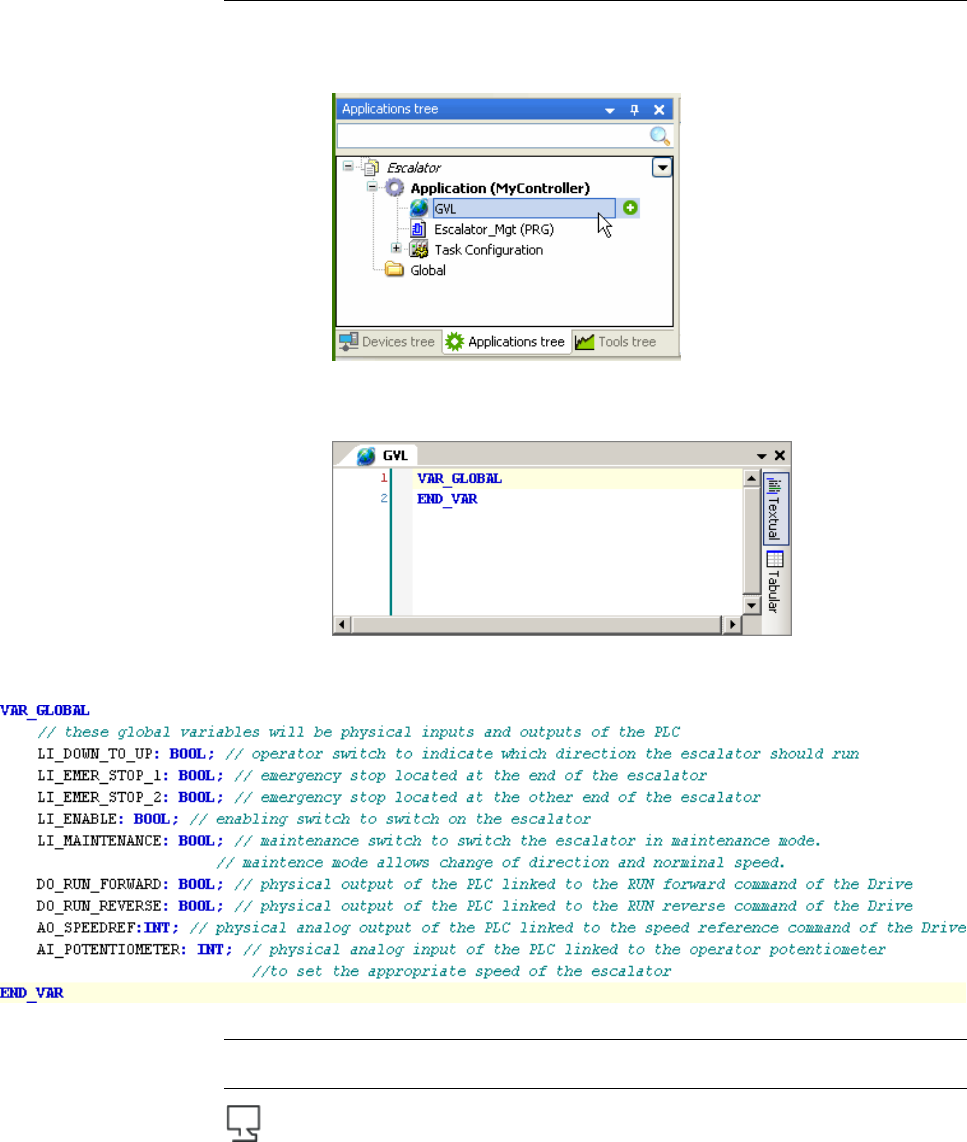
Task: Click VAR_GLOBAL on line 1 of GVL editor
Action: pos(459,479)
